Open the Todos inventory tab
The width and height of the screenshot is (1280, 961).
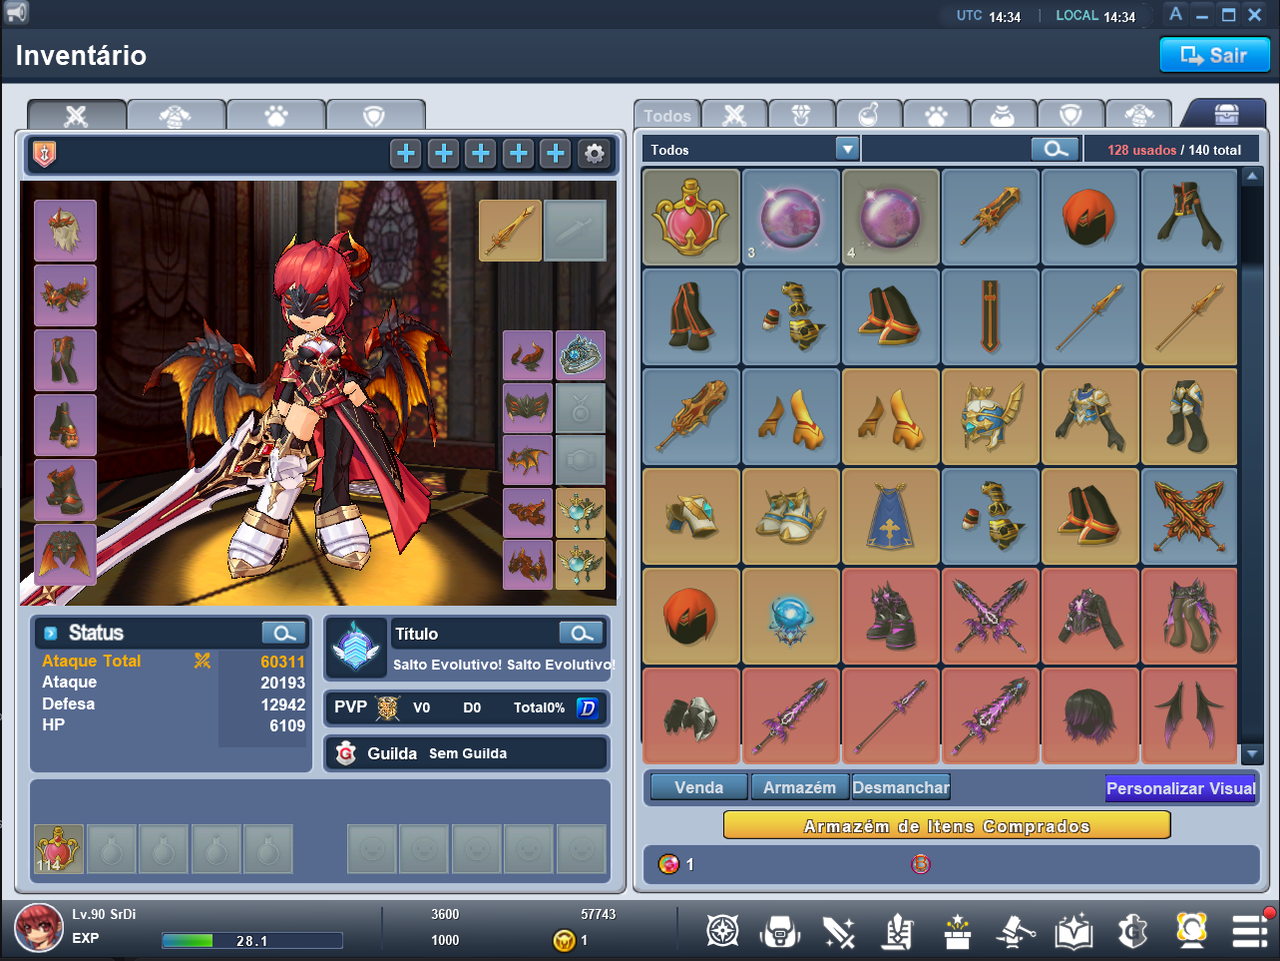click(667, 115)
